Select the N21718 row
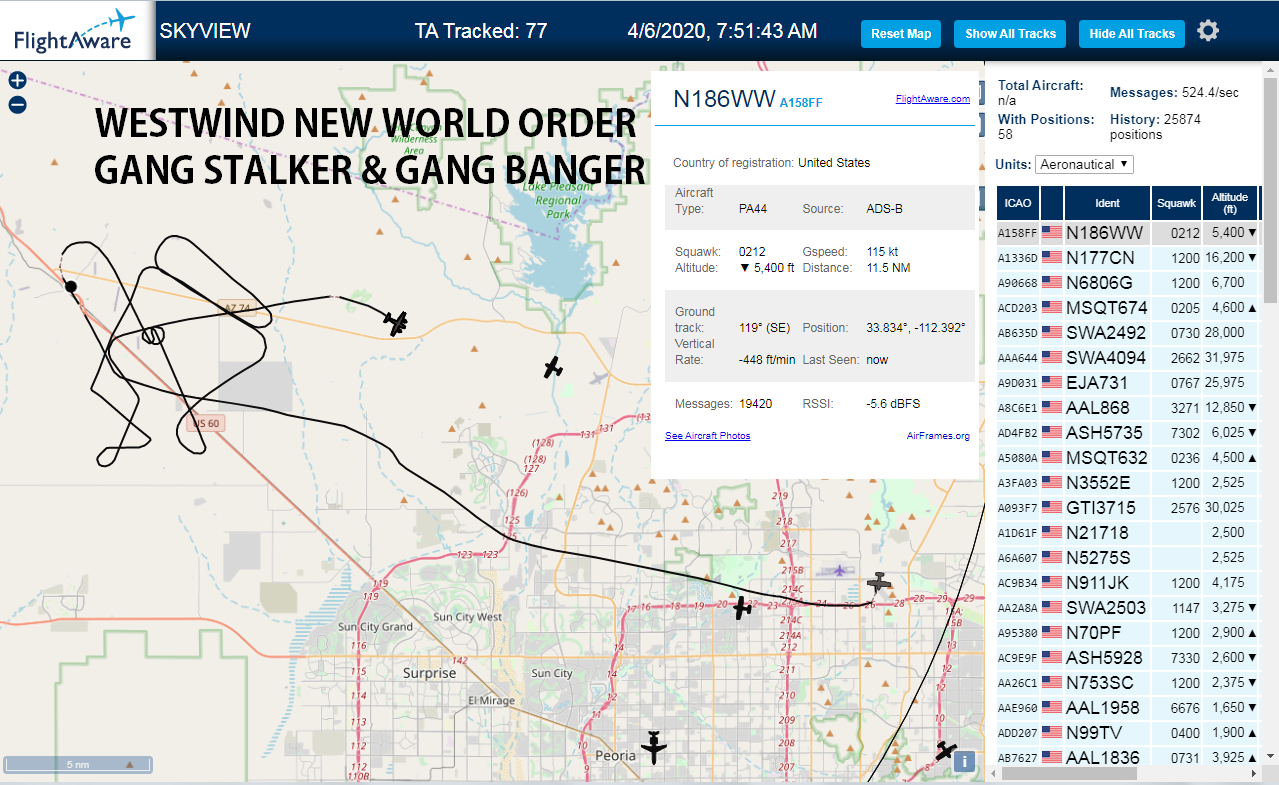The width and height of the screenshot is (1279, 785). [1128, 532]
